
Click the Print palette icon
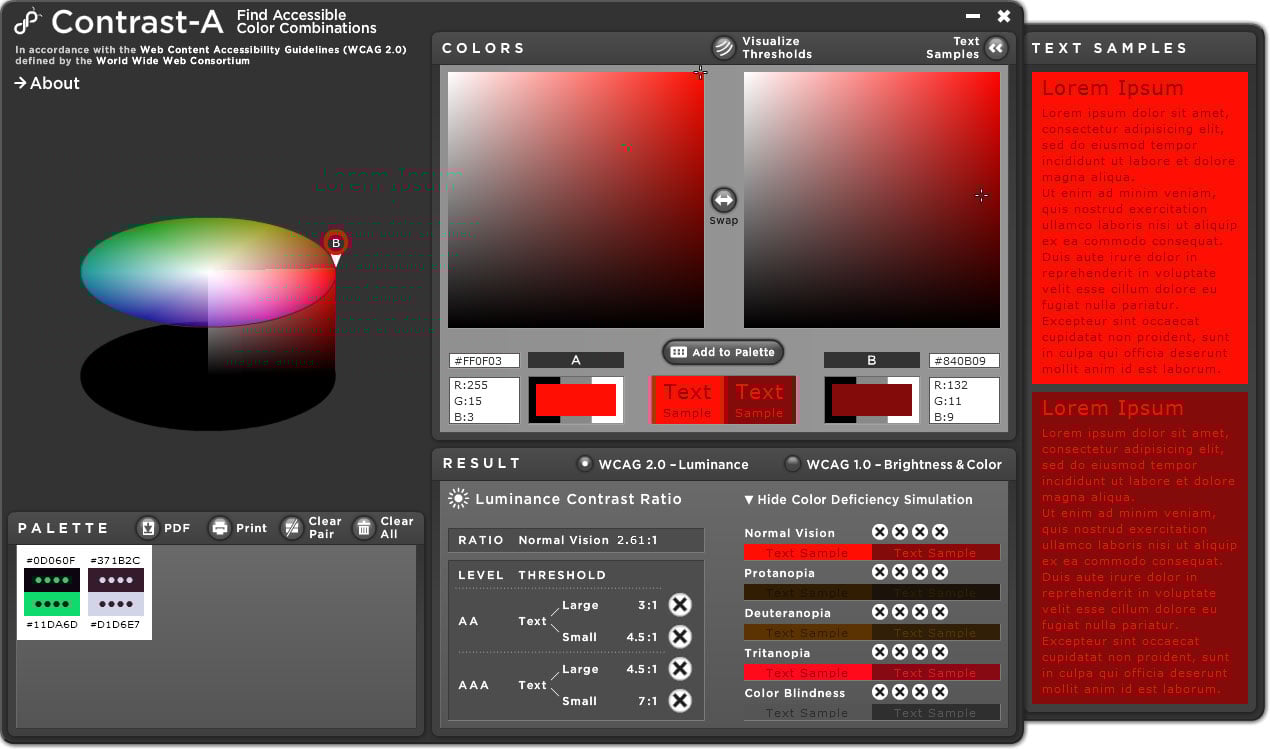(x=220, y=528)
